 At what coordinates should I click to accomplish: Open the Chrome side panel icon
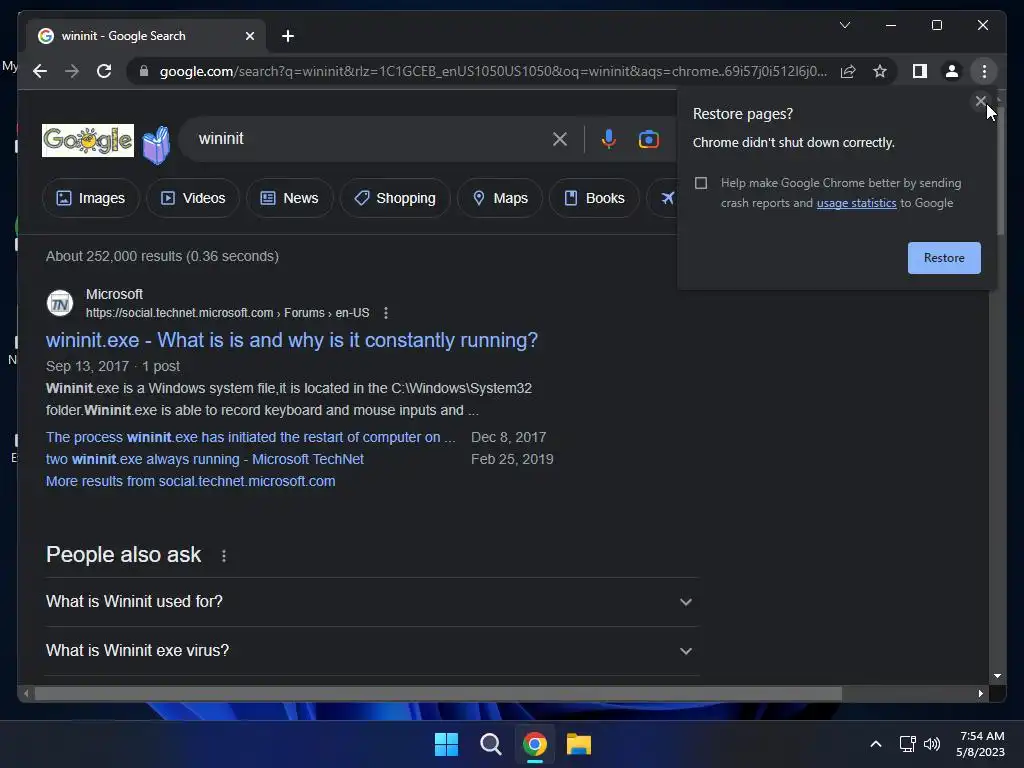pyautogui.click(x=920, y=71)
